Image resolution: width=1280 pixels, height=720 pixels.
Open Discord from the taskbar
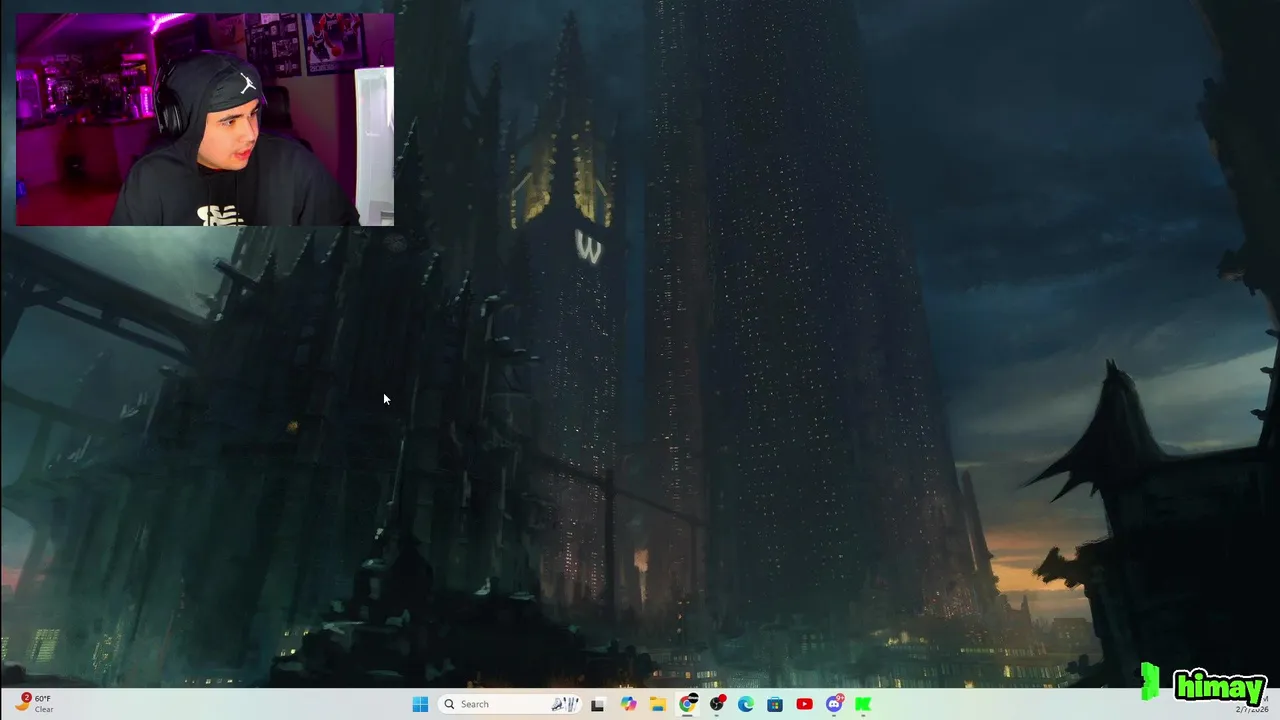click(x=834, y=704)
